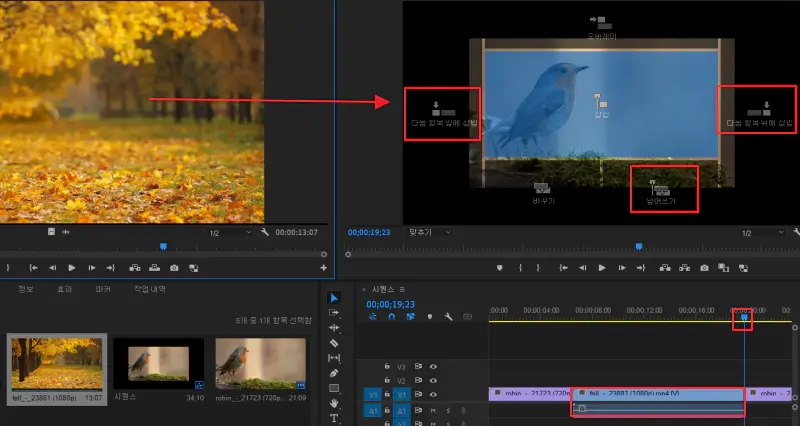Hide the V3 track output

(x=433, y=366)
